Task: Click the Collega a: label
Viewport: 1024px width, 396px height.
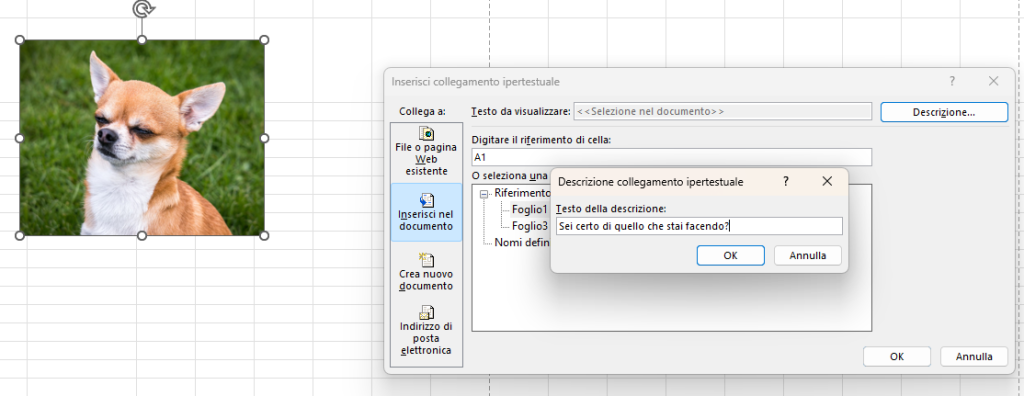Action: pyautogui.click(x=423, y=112)
